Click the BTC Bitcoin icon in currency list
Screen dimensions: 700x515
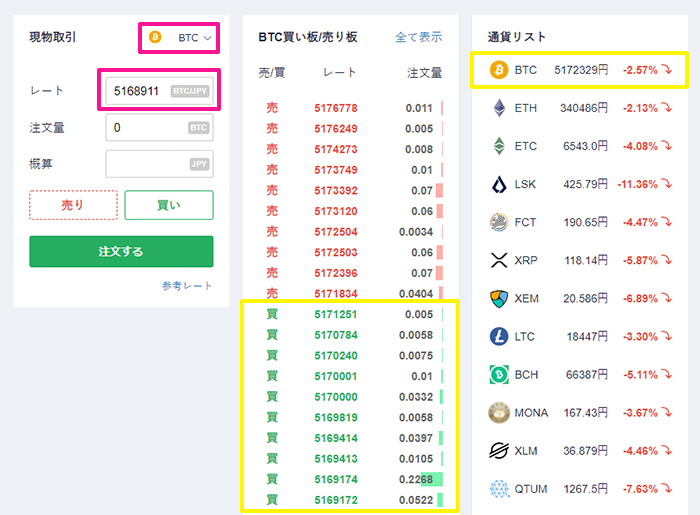[x=499, y=70]
